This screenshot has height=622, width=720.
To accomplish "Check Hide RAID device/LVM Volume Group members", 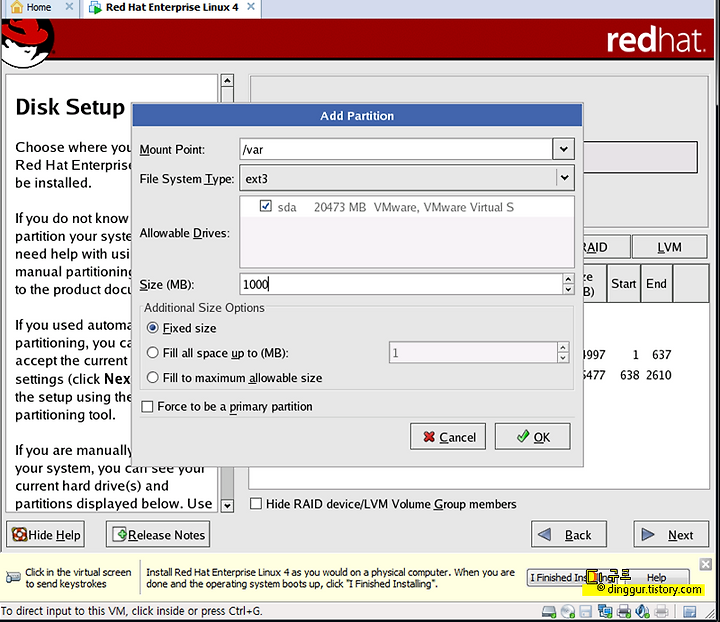I will coord(256,504).
